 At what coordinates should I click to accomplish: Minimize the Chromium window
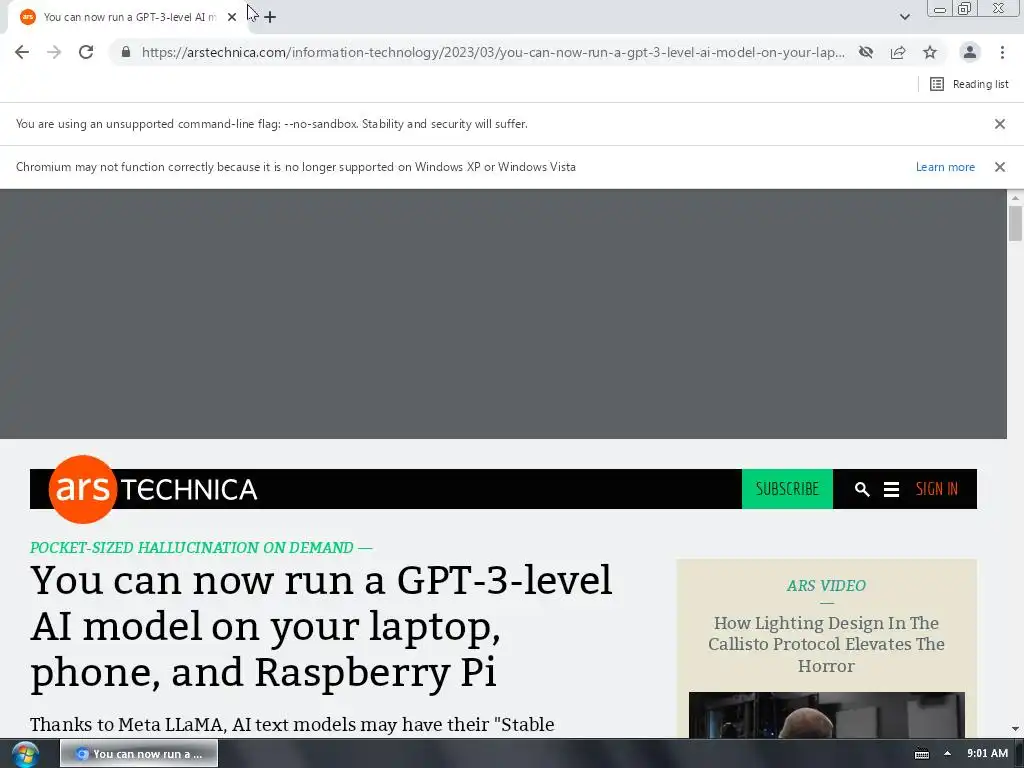[x=940, y=8]
